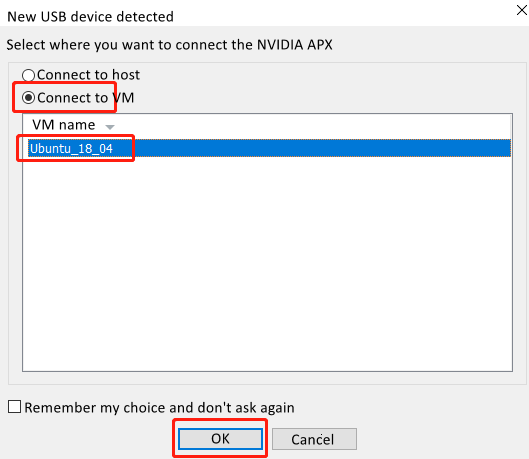Click the NVIDIA APX instruction text

pos(169,45)
